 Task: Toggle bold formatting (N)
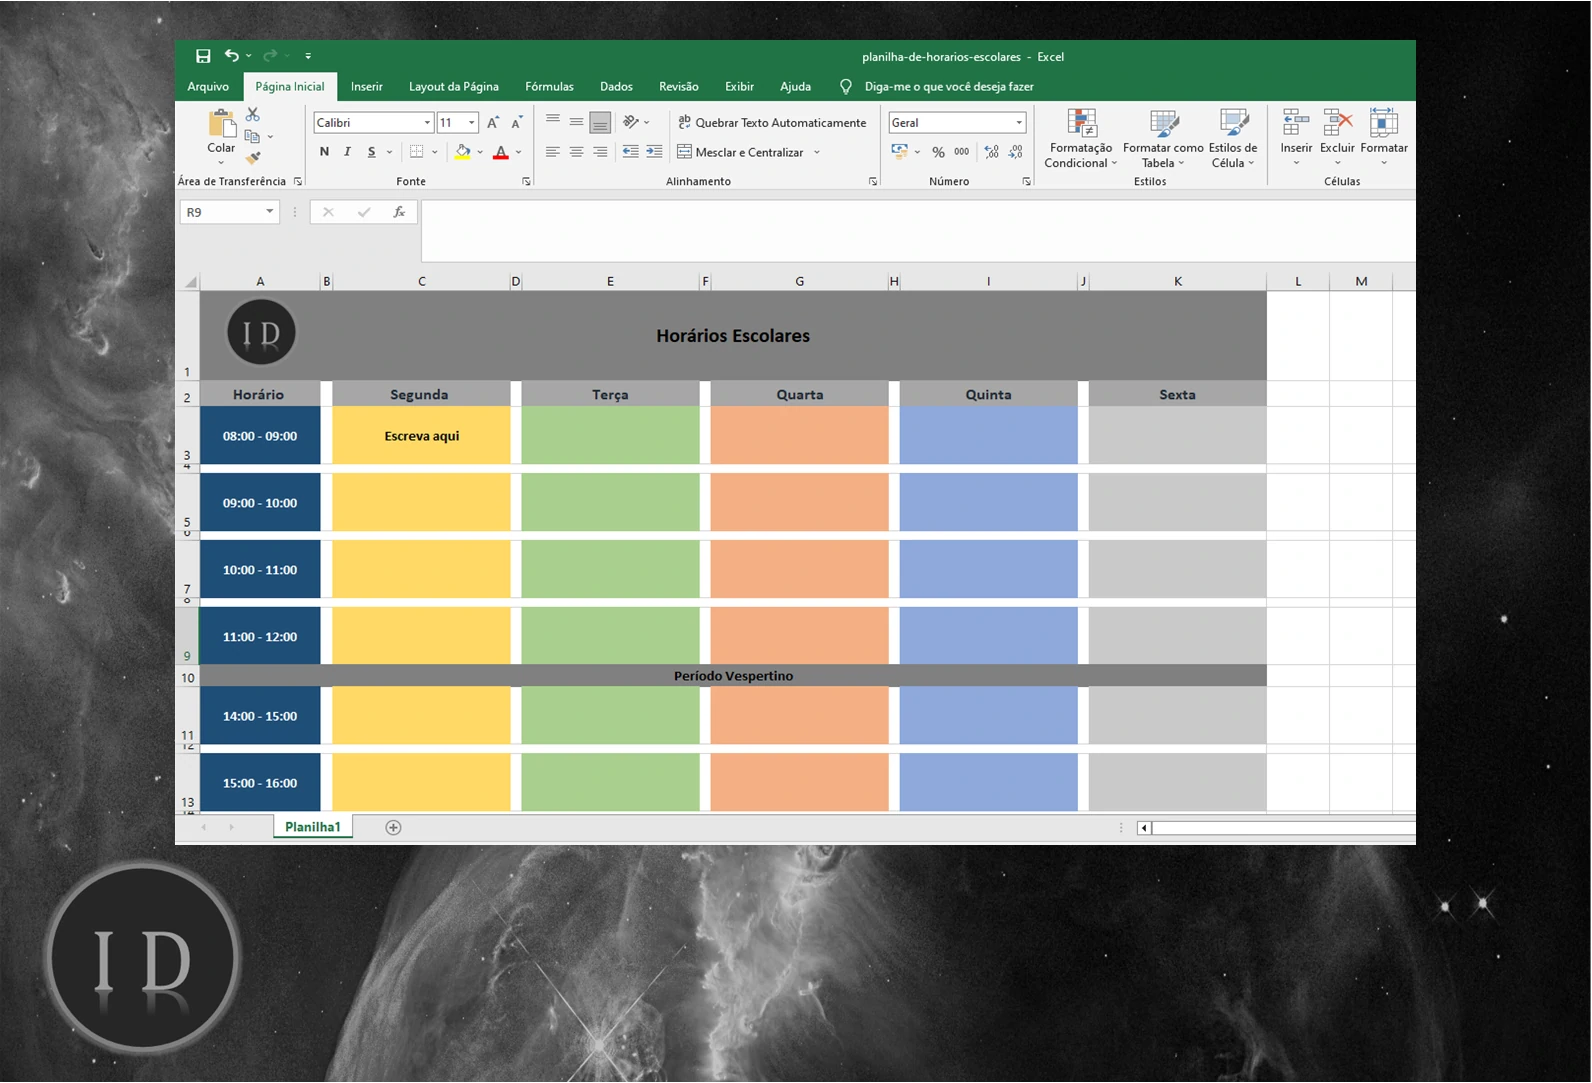[324, 152]
